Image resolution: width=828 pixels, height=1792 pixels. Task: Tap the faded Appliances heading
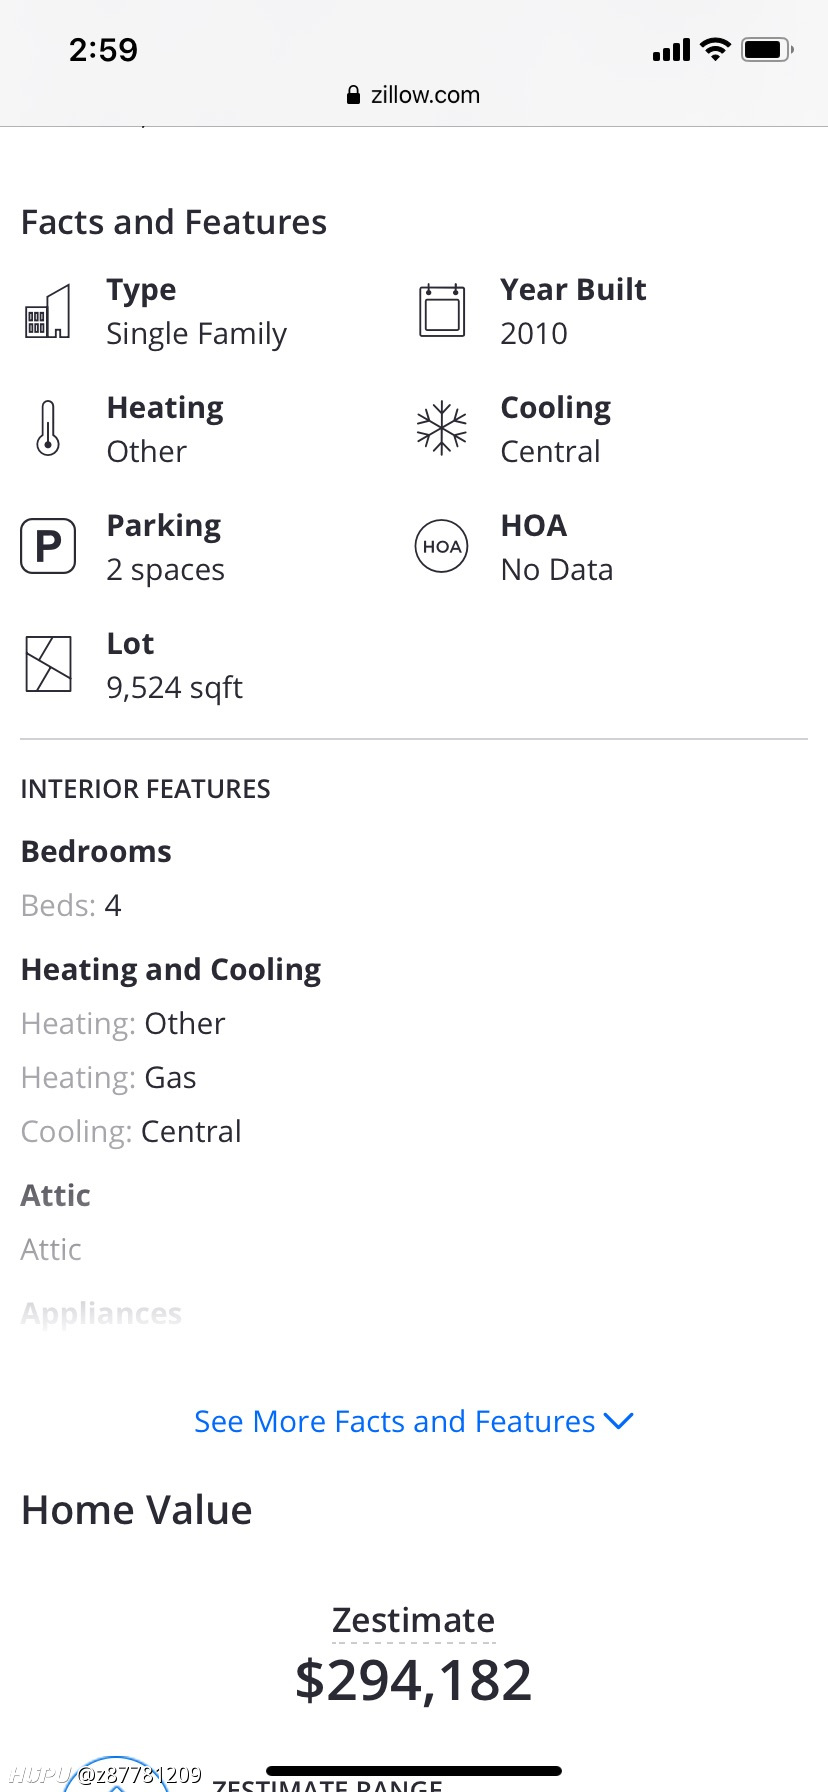(x=101, y=1313)
